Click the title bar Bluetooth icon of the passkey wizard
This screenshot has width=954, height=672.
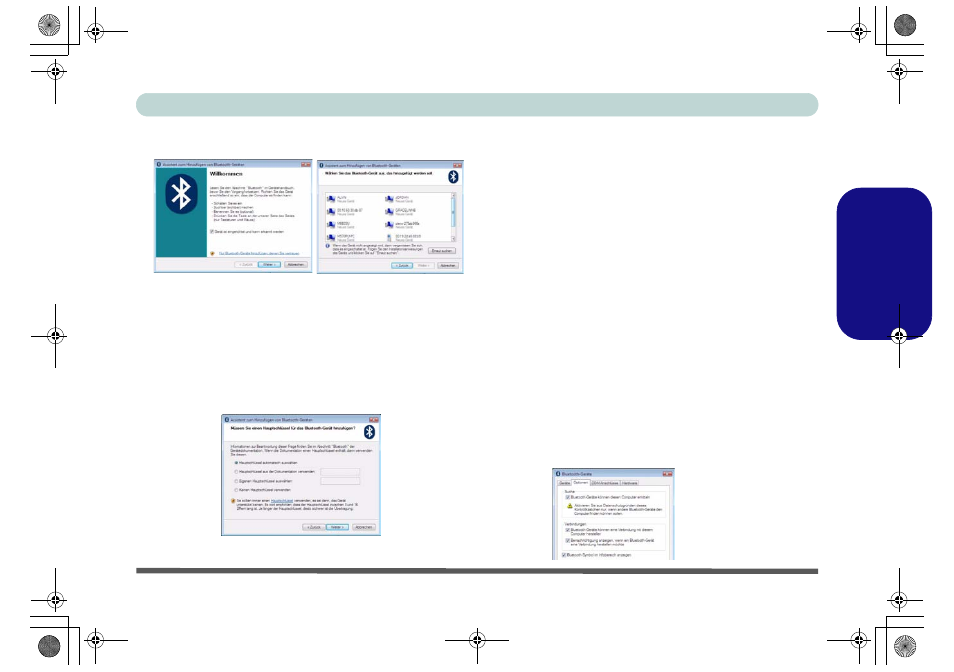pyautogui.click(x=226, y=420)
